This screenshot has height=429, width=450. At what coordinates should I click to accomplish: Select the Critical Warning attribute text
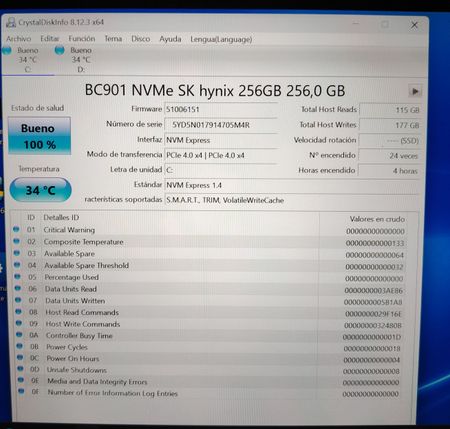point(69,230)
